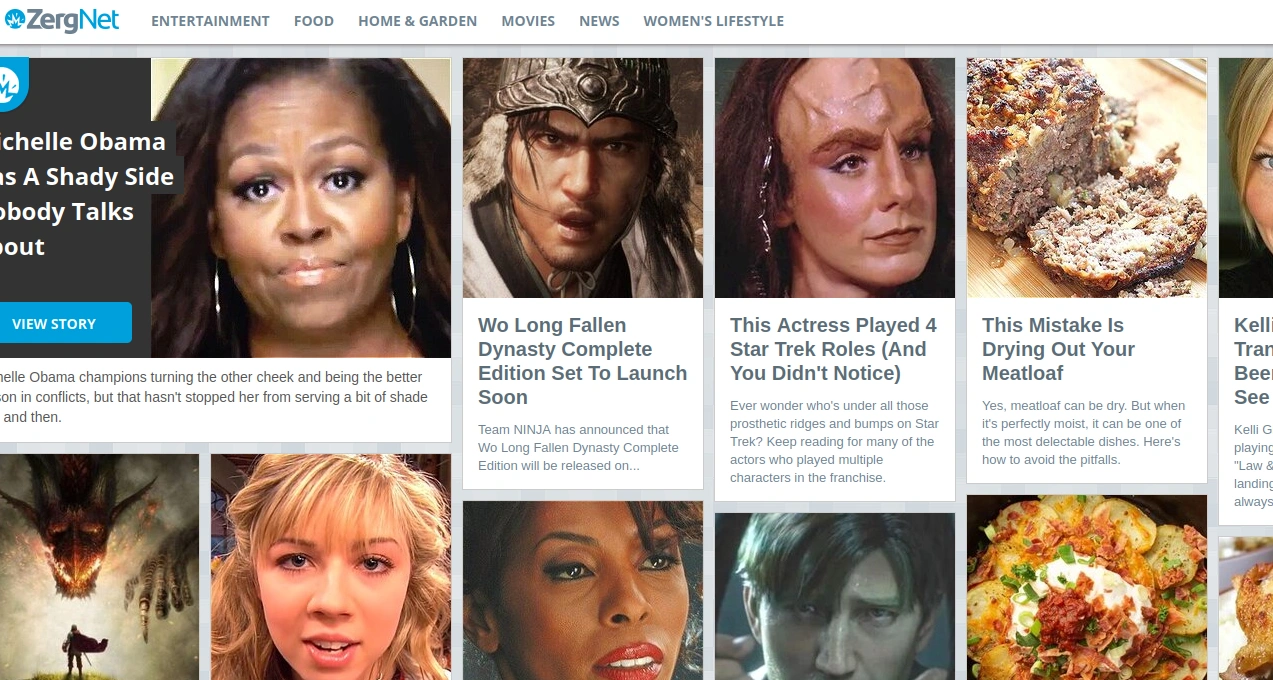Navigate to the News section

(x=599, y=21)
